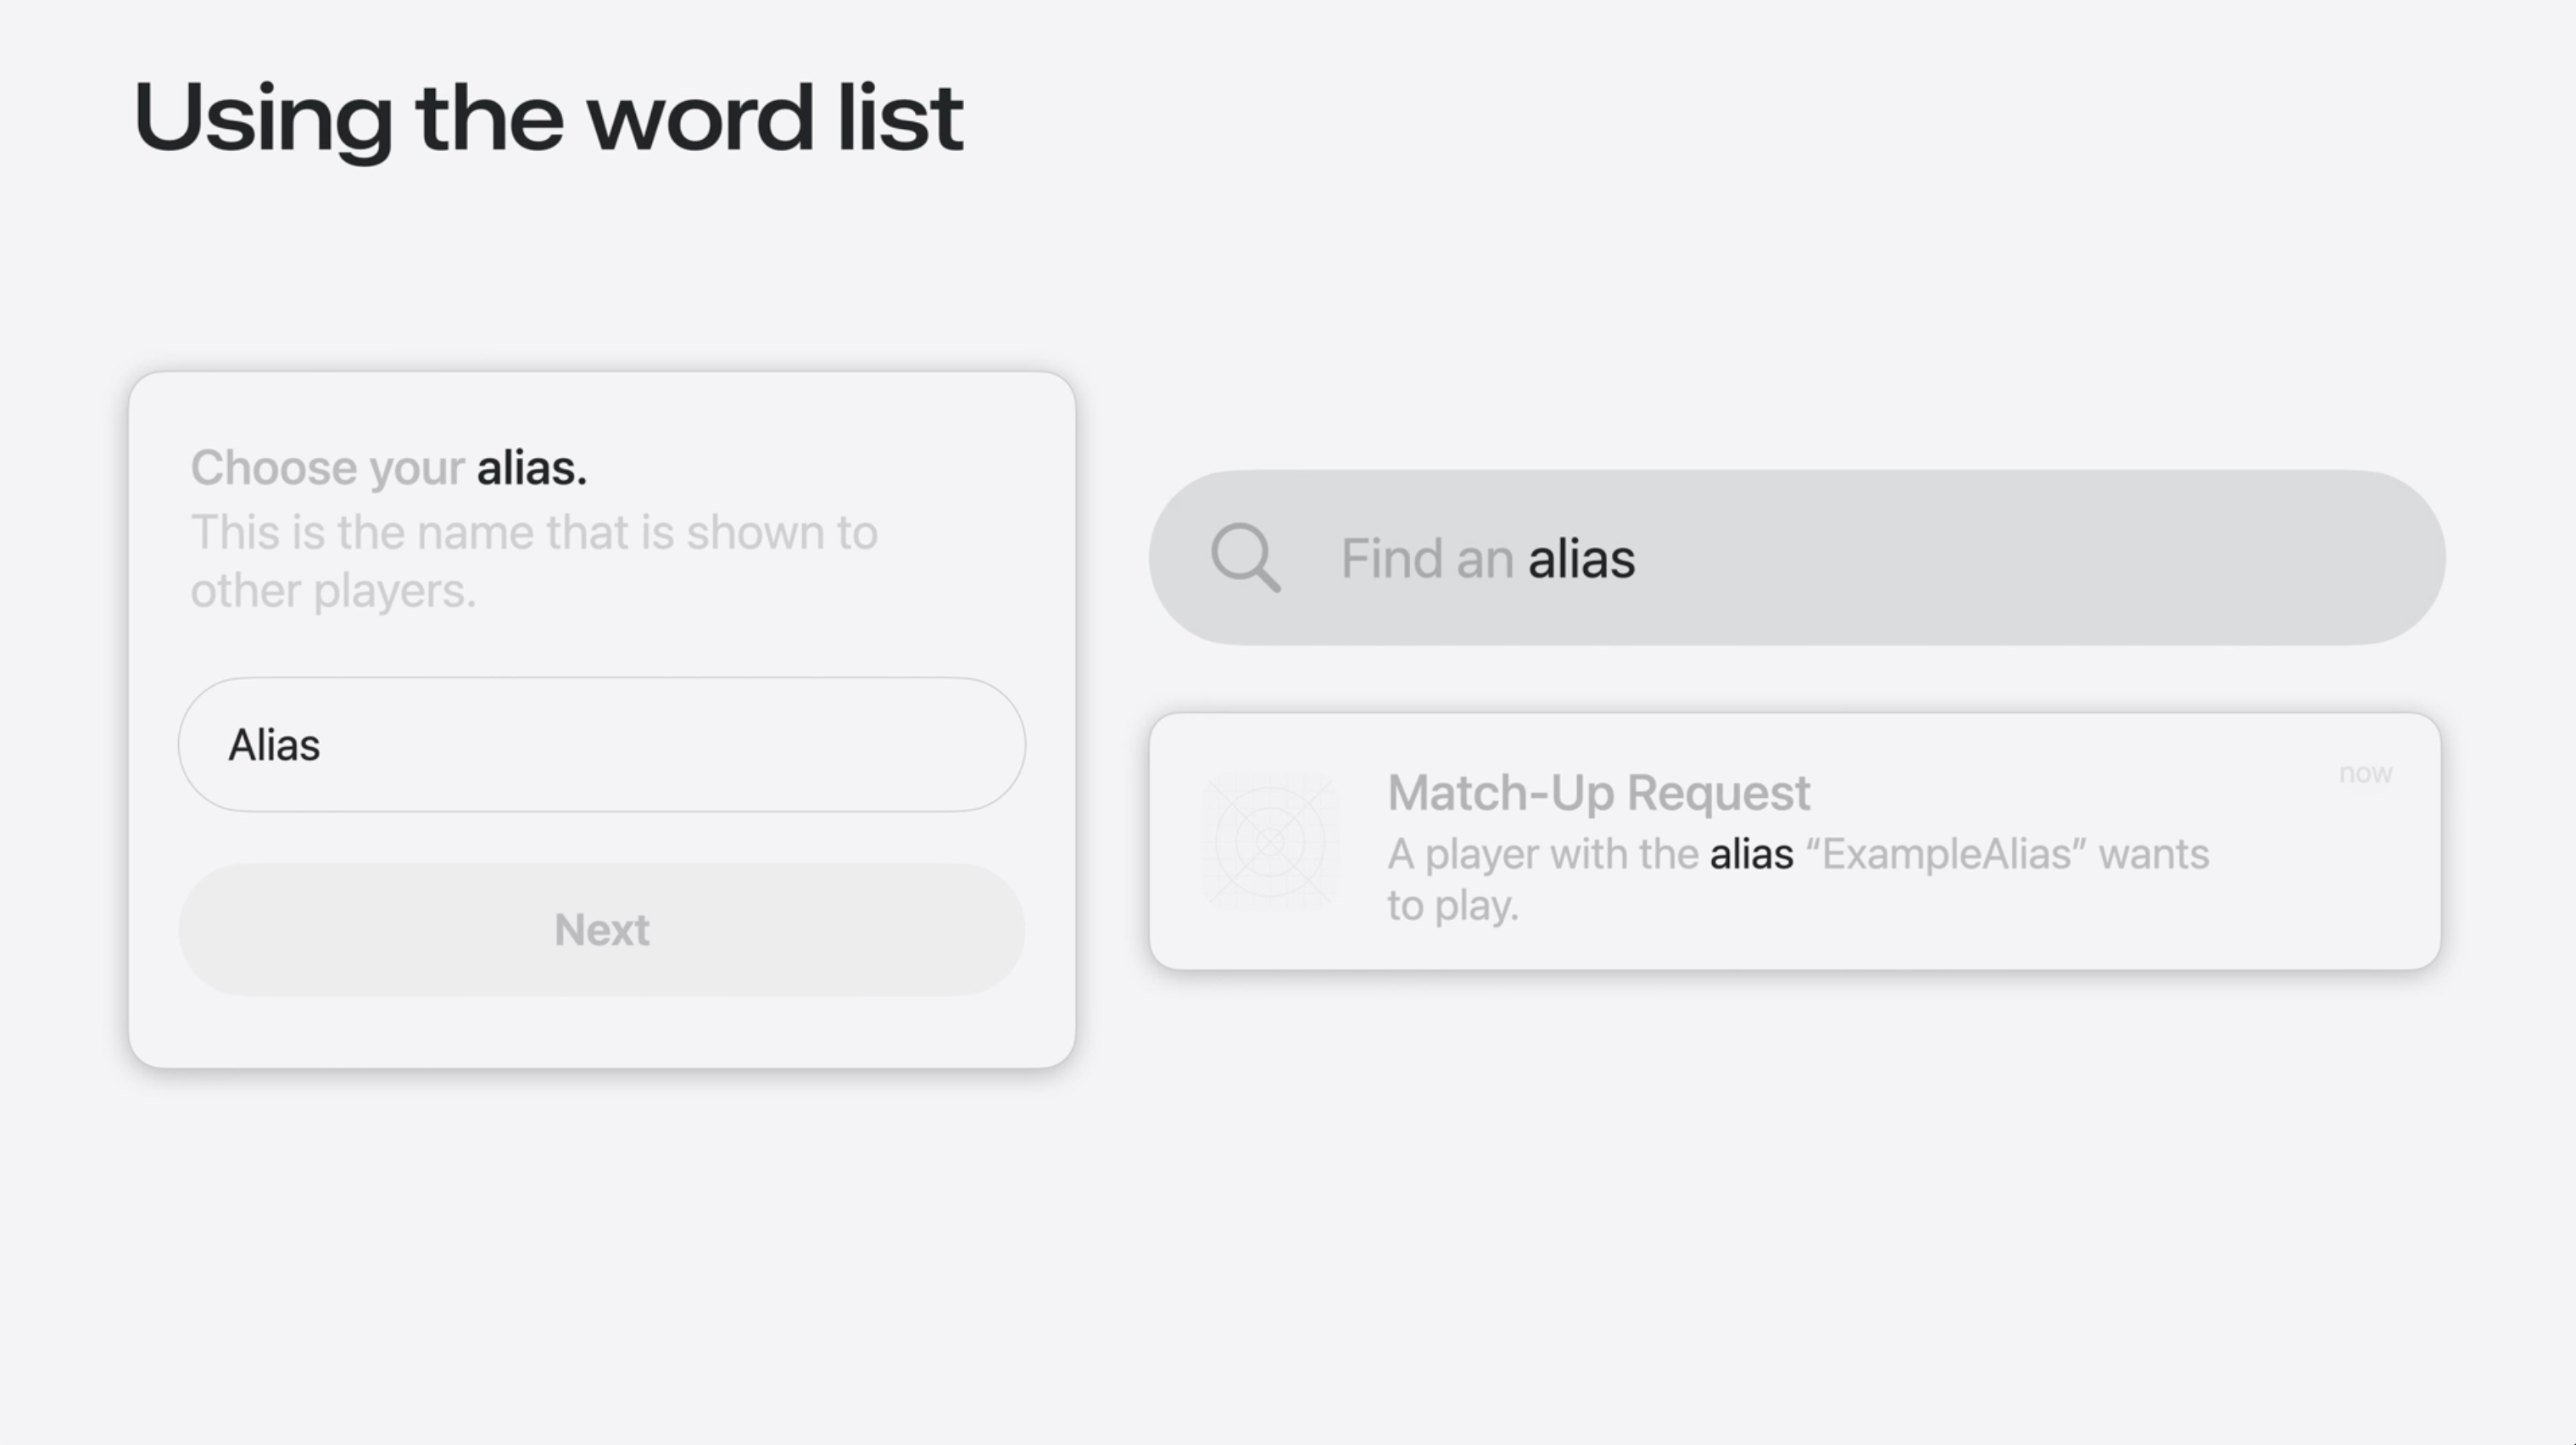The image size is (2576, 1445).
Task: Click the "ExampleAlias" quoted name
Action: 1945,855
